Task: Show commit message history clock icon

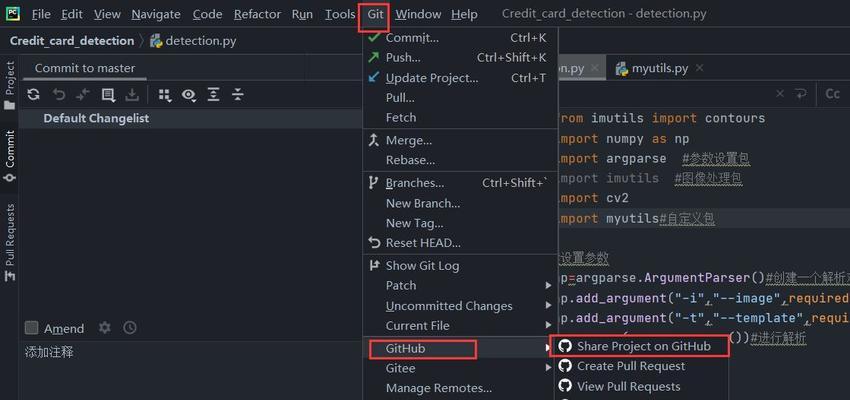Action: click(x=130, y=328)
